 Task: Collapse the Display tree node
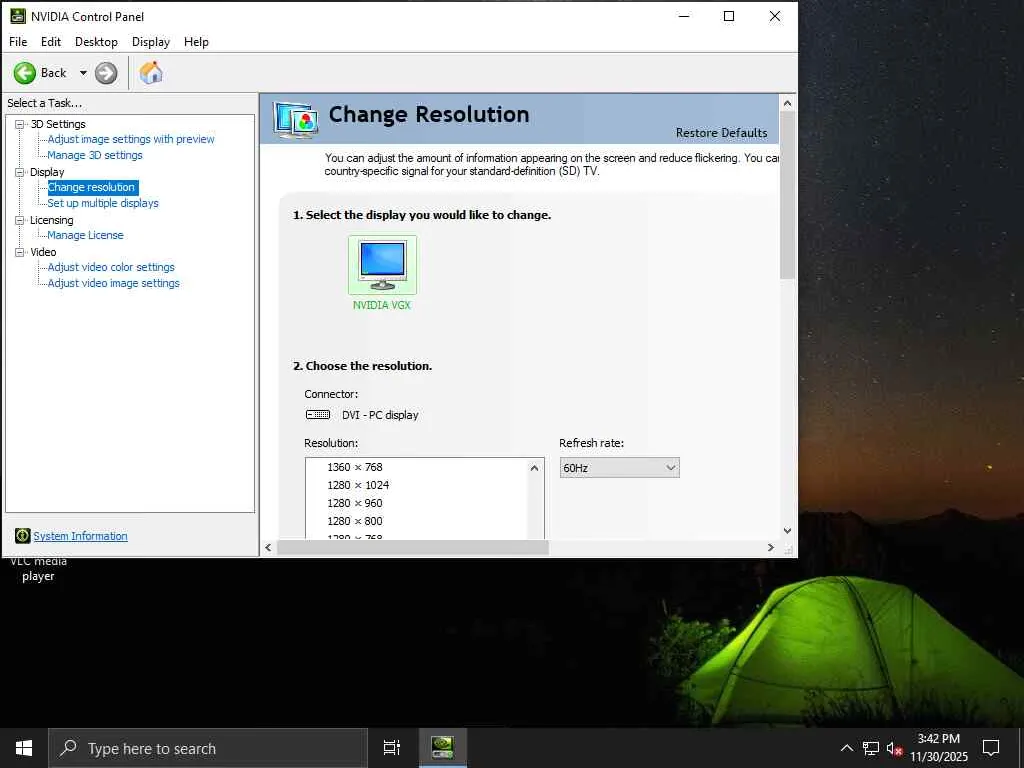tap(20, 172)
